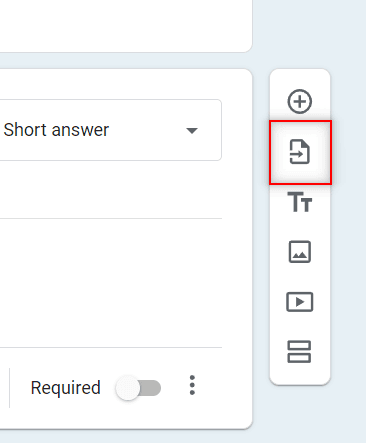Click the gray track of Required switch
Screen dimensions: 366x443
152,388
